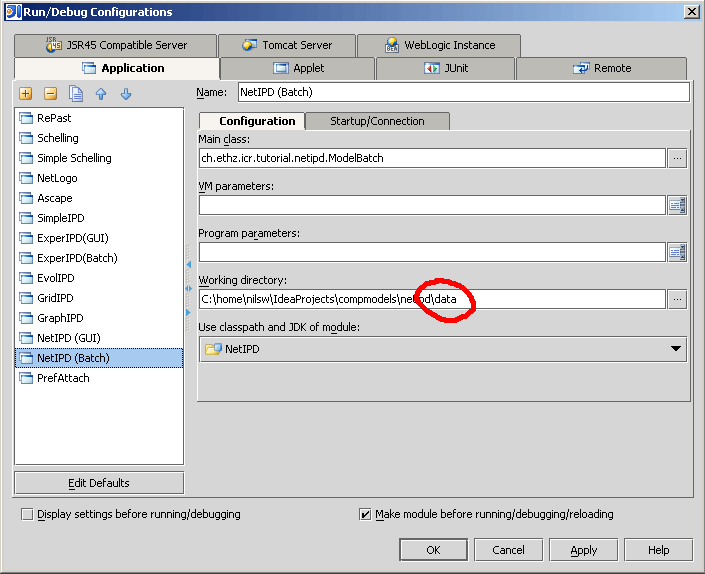The height and width of the screenshot is (574, 705).
Task: Select the NetIPD (GUI) configuration
Action: coord(99,338)
